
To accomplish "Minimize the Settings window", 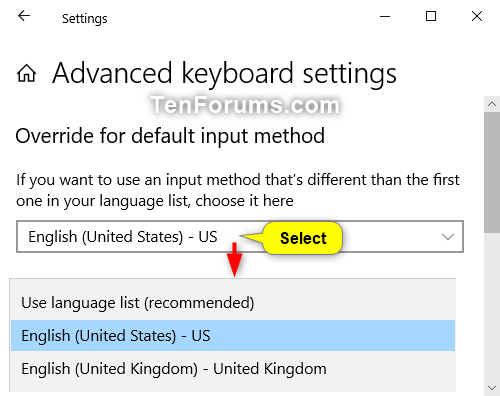I will 385,16.
